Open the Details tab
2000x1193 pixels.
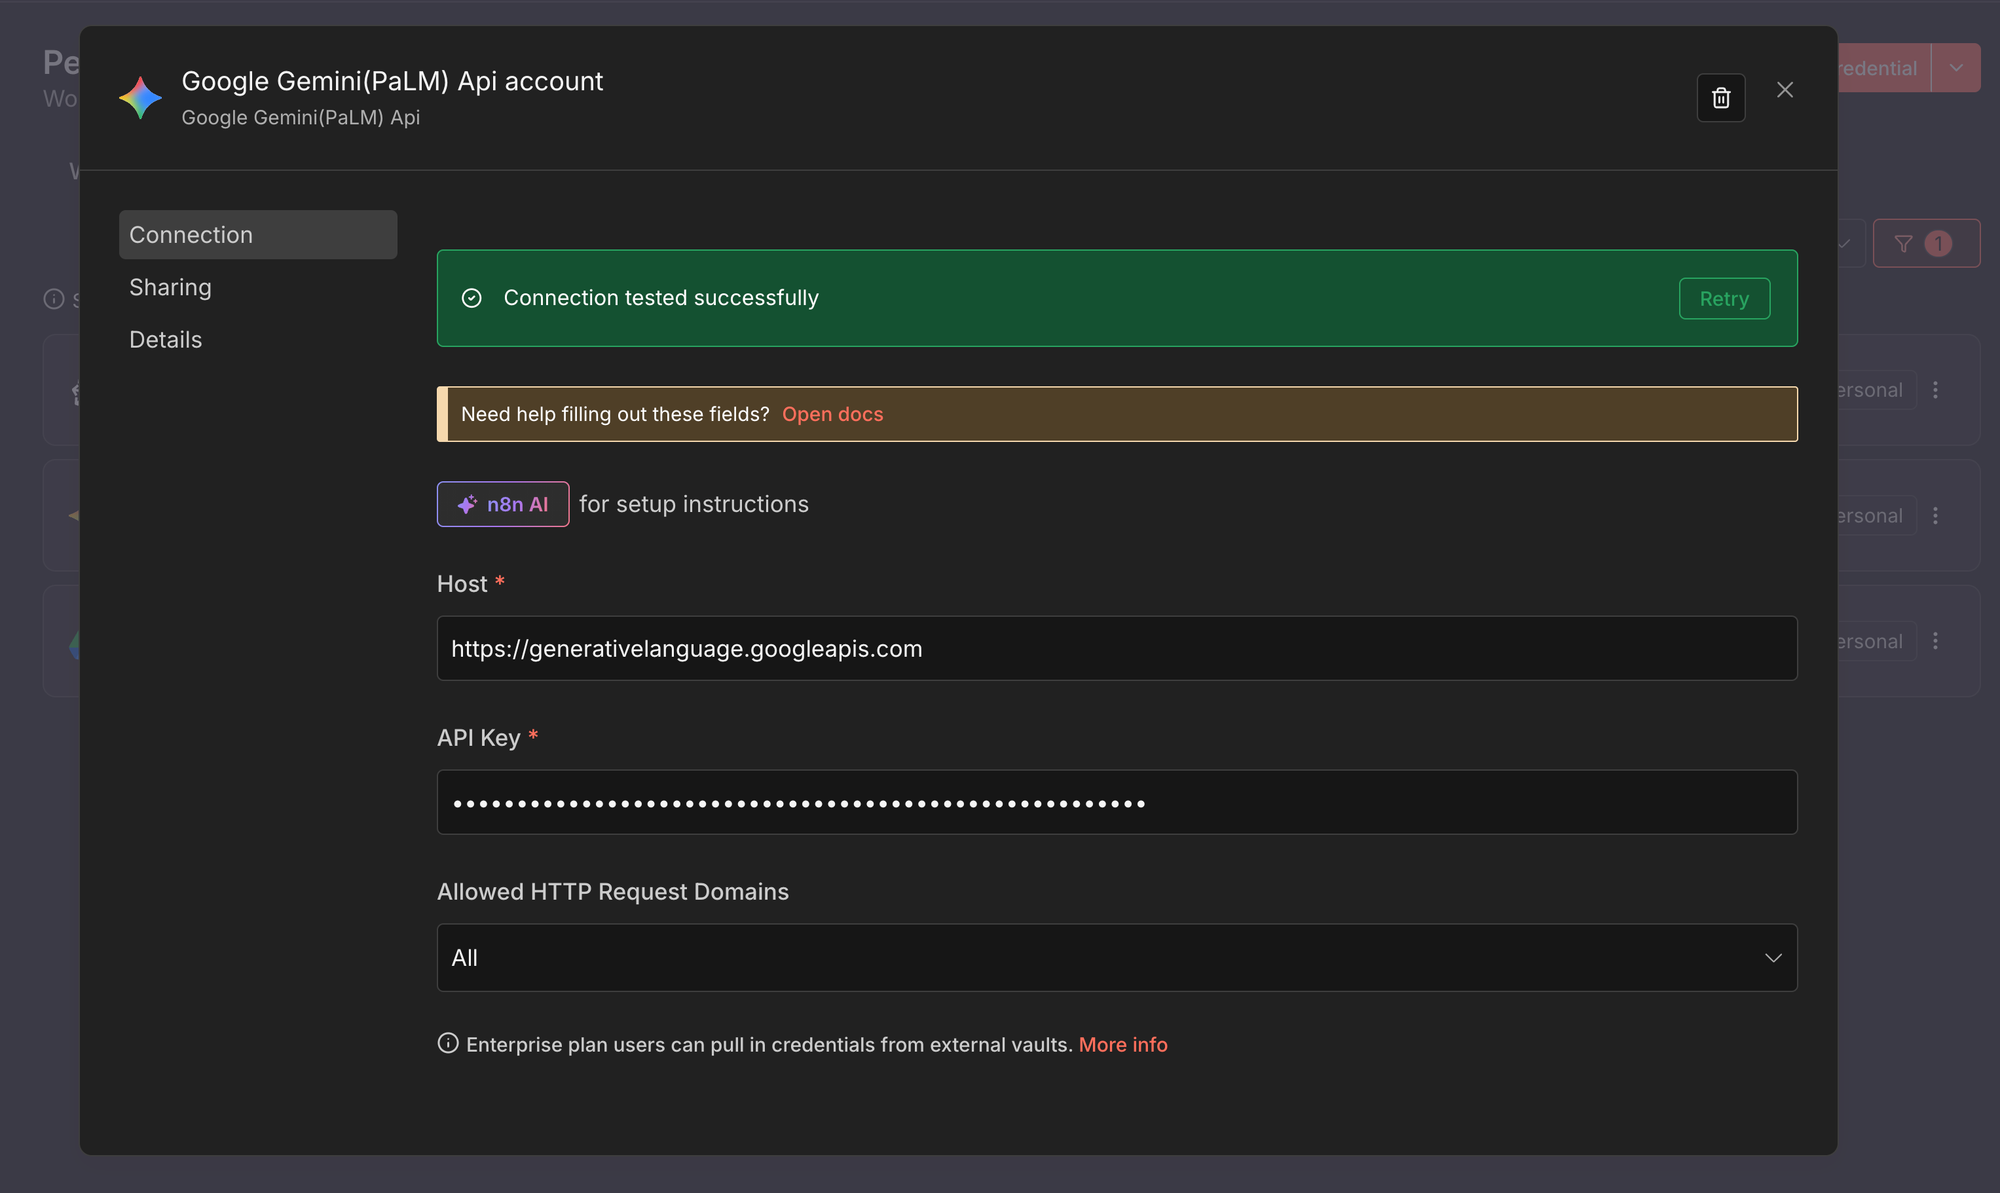pos(166,340)
